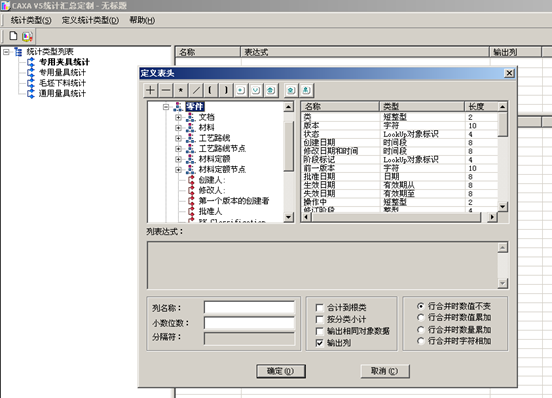Open the 统计类型(S) menu

31,20
